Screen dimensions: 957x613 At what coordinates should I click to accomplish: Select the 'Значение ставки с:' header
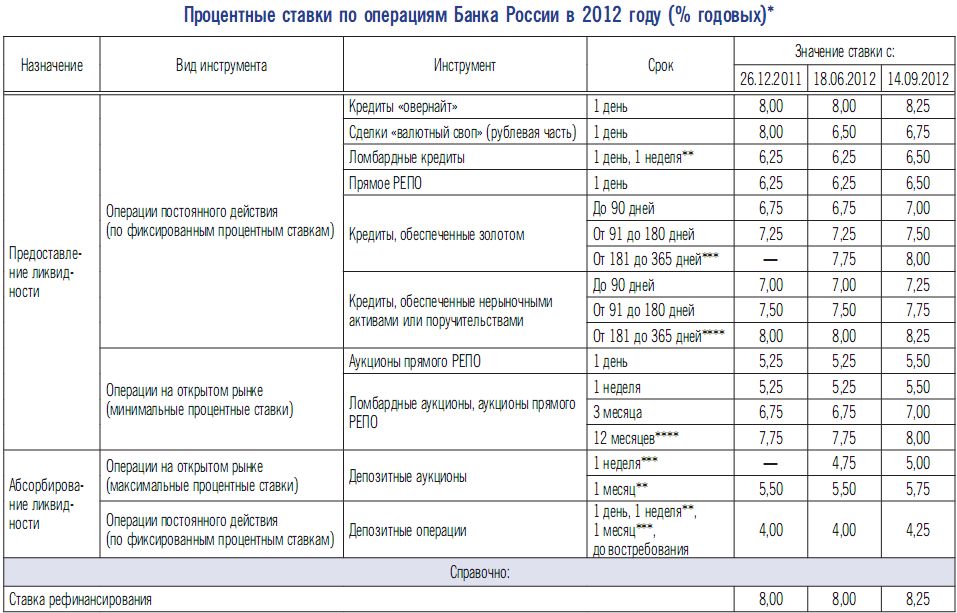(x=844, y=51)
